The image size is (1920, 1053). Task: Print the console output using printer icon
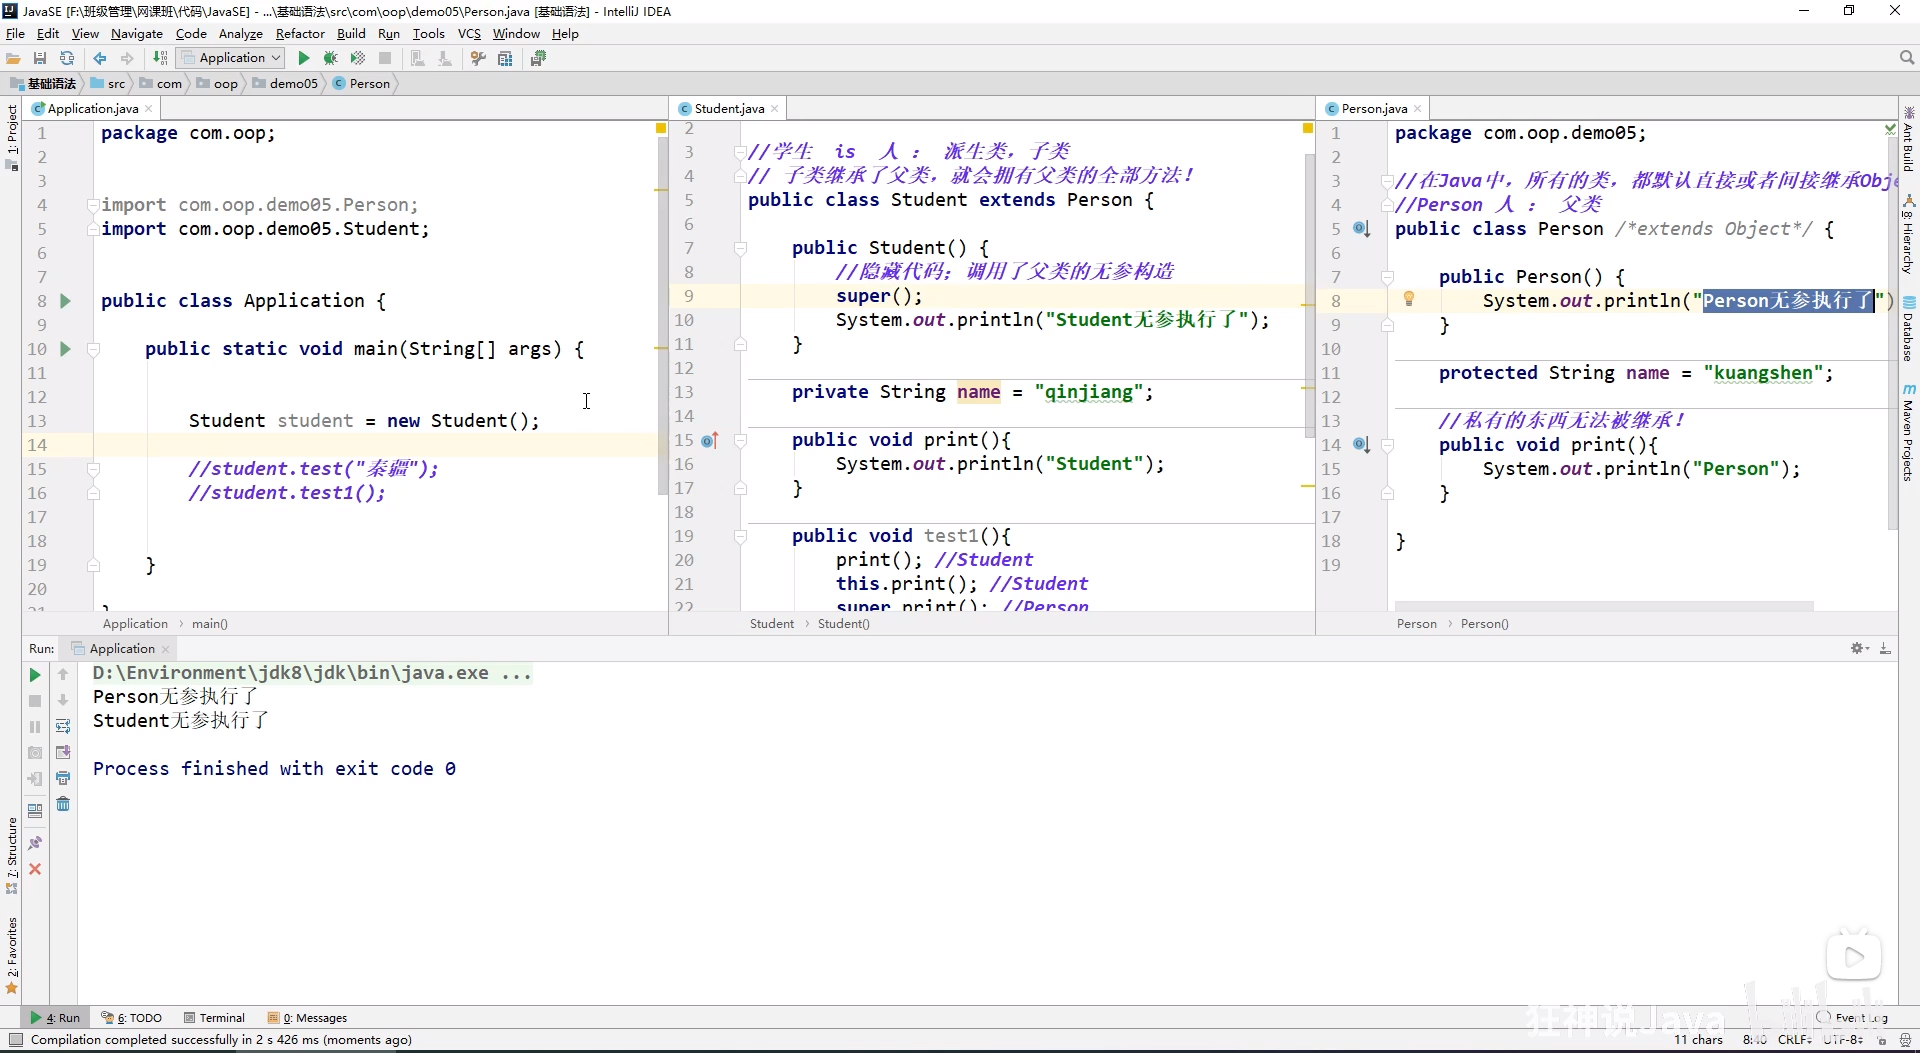coord(63,778)
